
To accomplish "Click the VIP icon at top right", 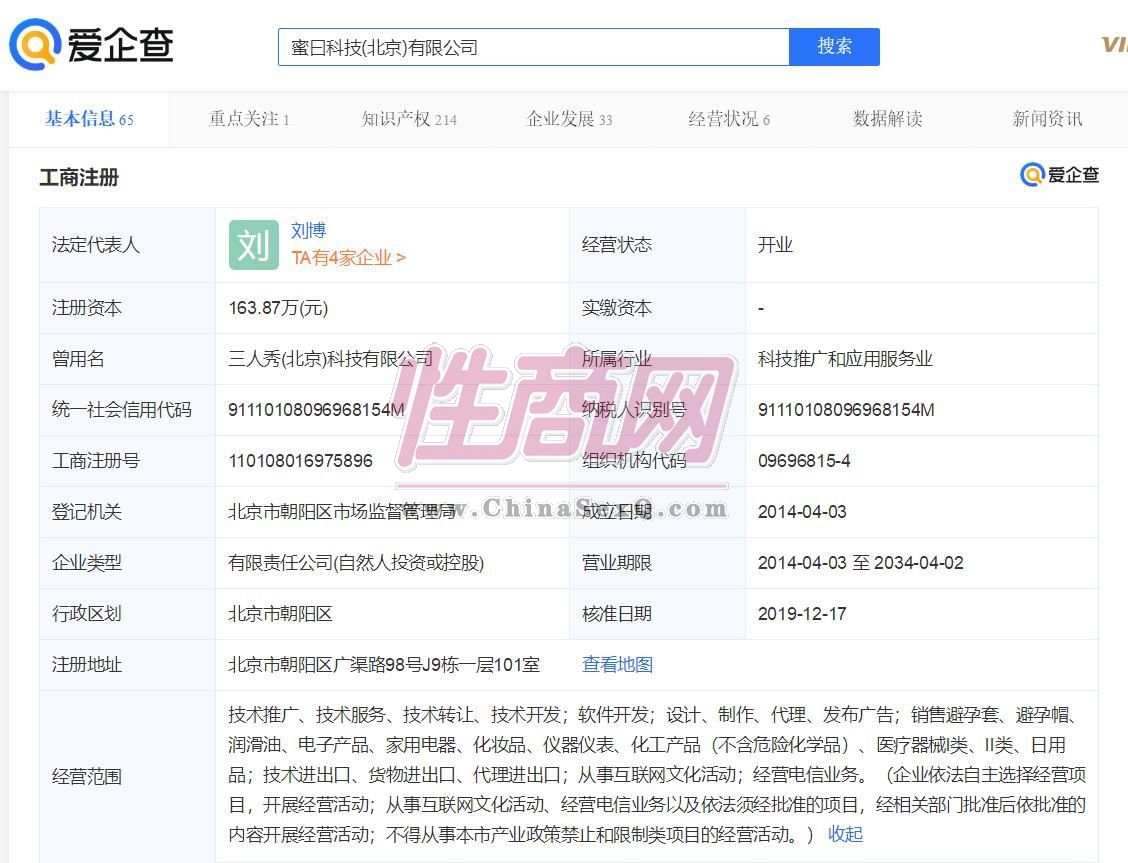I will (x=1114, y=45).
